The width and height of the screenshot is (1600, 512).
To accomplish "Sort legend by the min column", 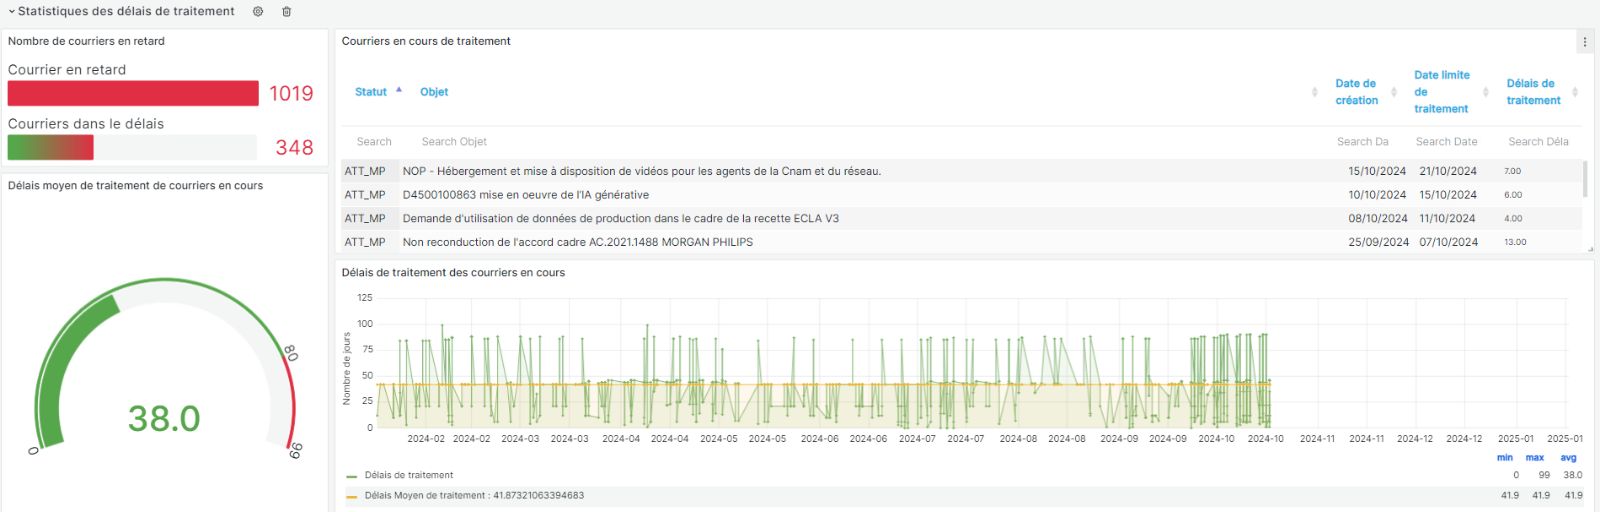I will [x=1505, y=458].
